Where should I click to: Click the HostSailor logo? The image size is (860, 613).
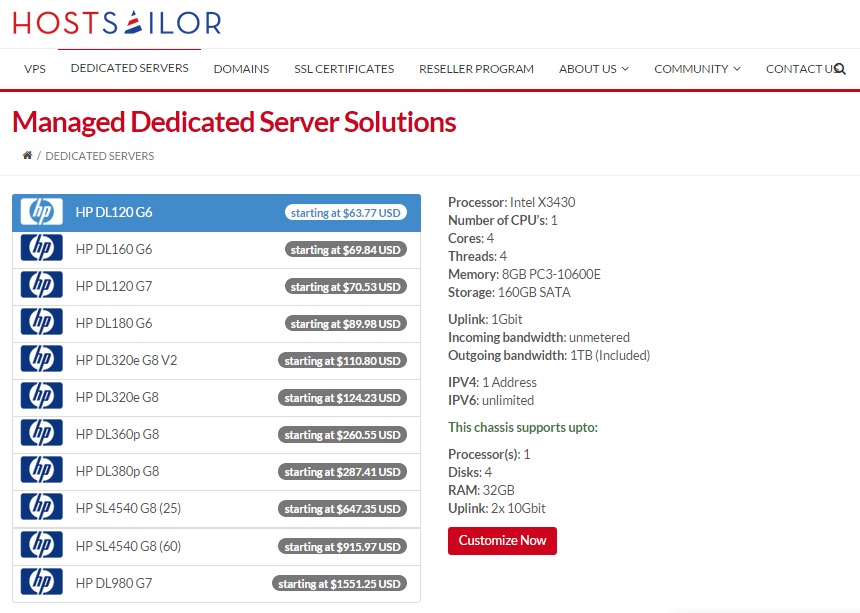click(117, 22)
